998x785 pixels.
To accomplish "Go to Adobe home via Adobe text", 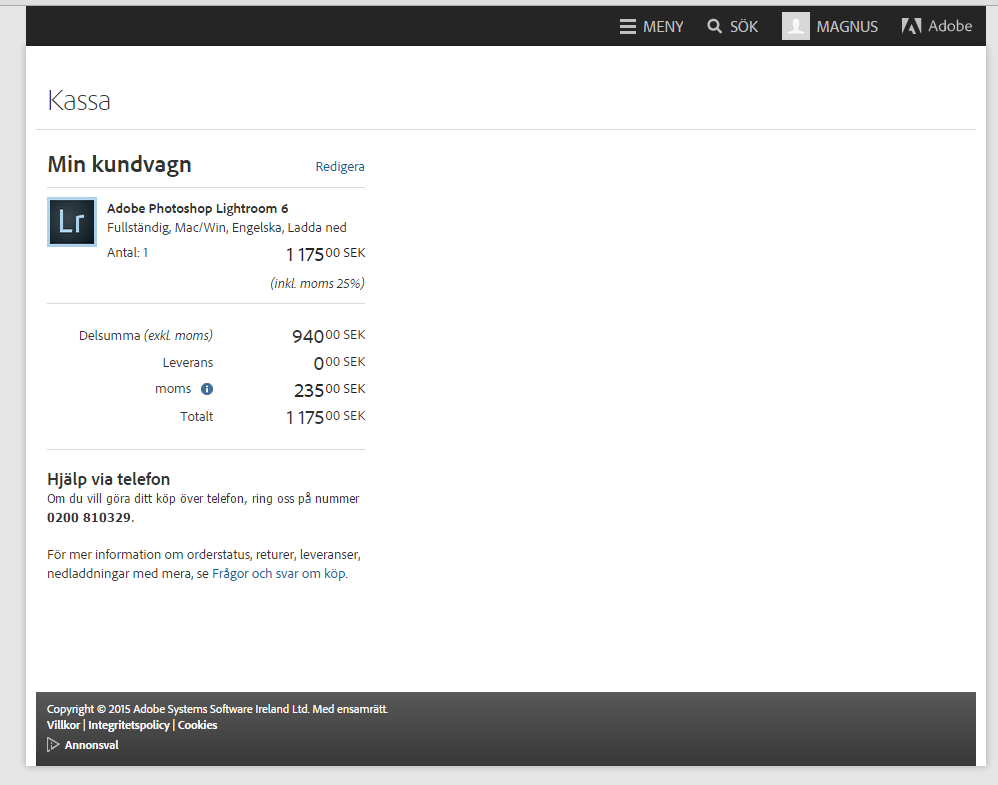I will pyautogui.click(x=950, y=26).
